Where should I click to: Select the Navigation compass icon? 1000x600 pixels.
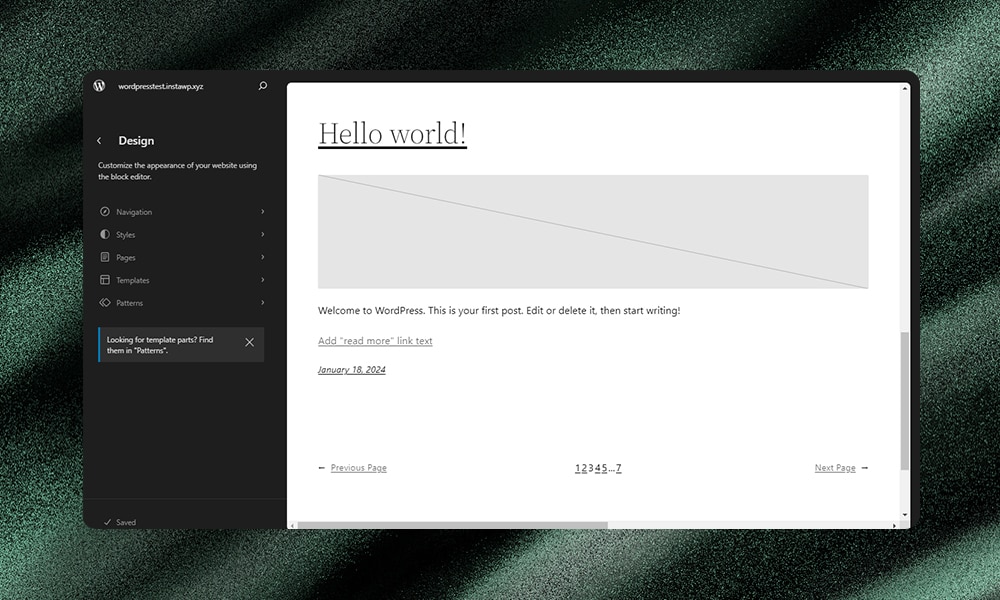(105, 211)
